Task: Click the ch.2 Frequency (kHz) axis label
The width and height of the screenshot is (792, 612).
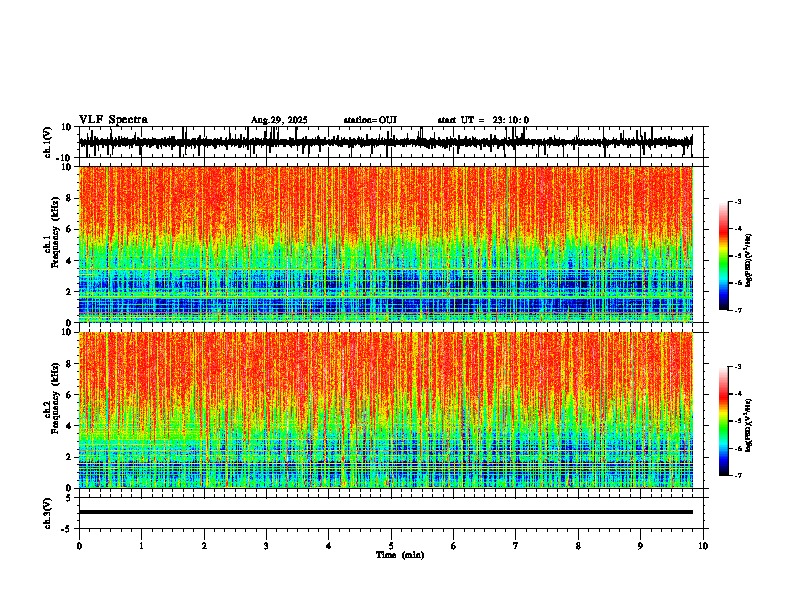Action: tap(51, 398)
